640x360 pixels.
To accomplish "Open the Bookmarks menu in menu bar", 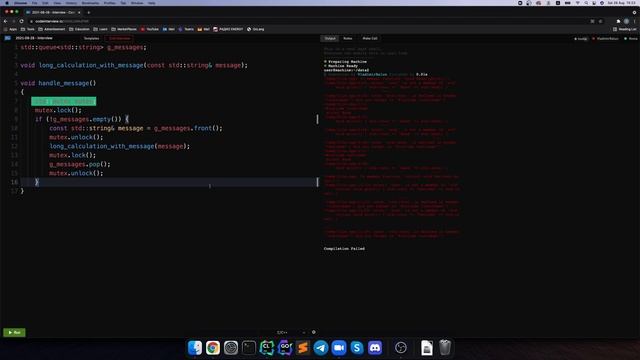I will pyautogui.click(x=90, y=3).
